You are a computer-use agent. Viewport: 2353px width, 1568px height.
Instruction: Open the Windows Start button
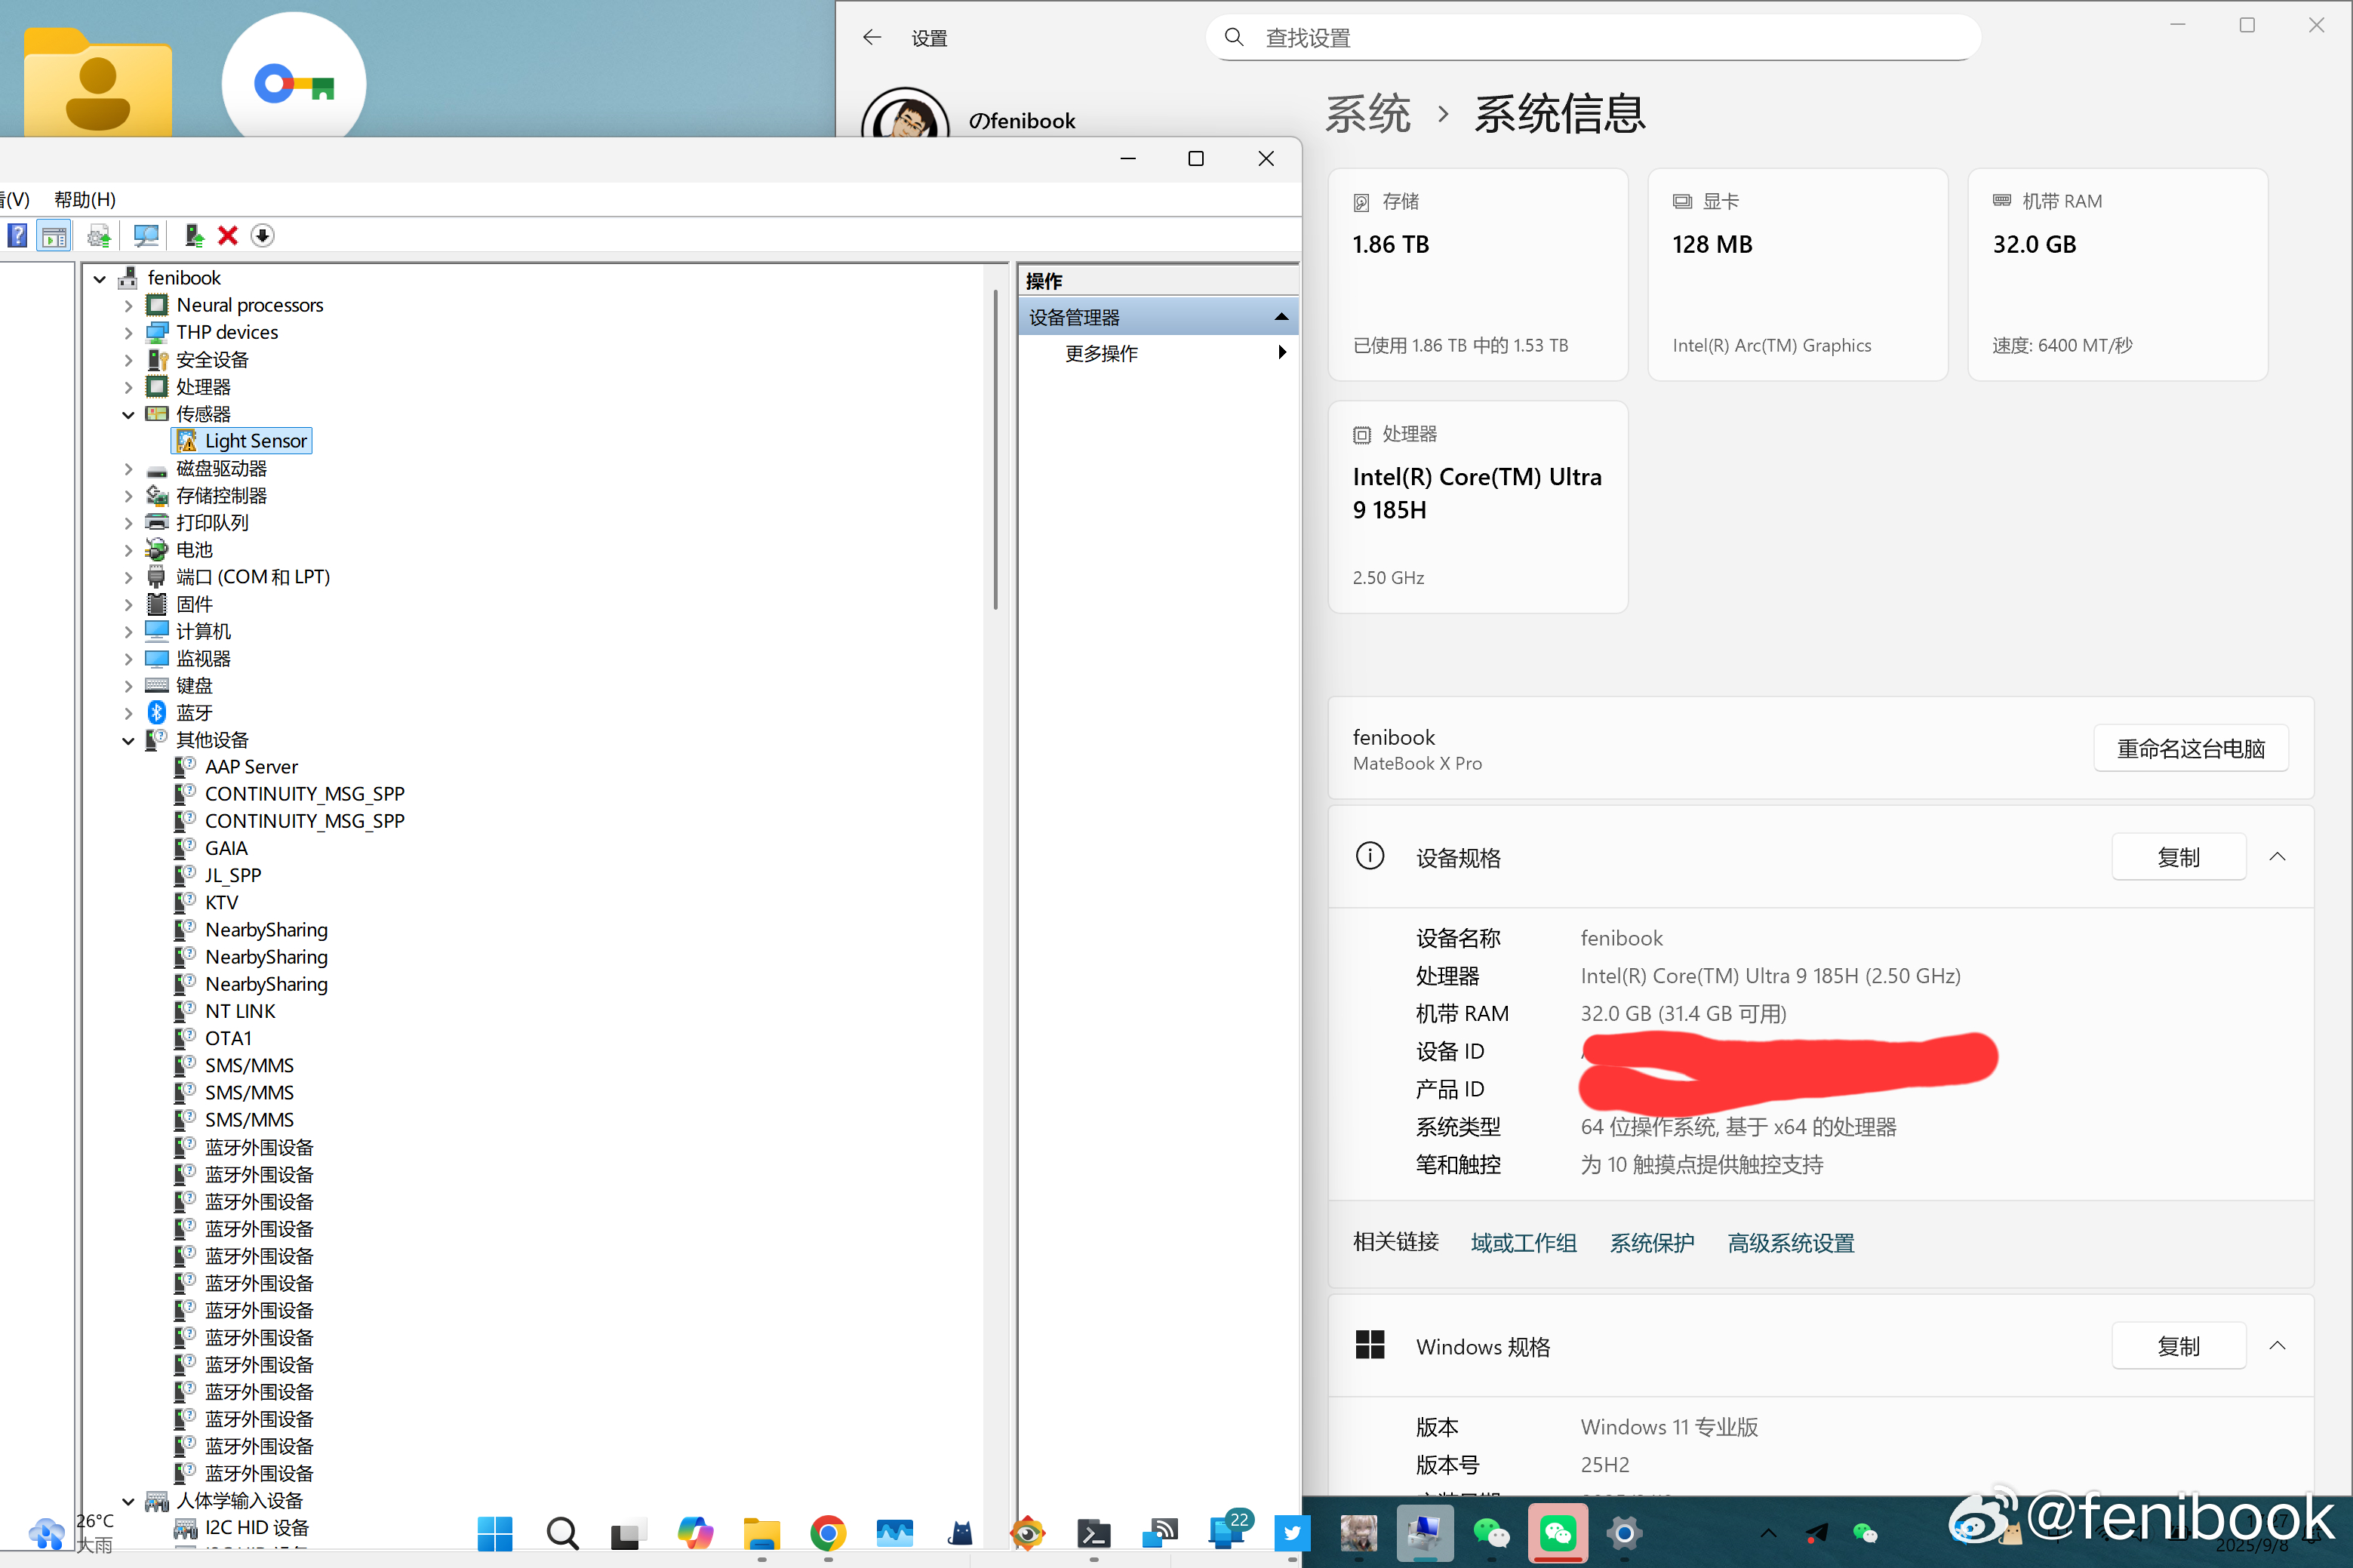[x=495, y=1533]
